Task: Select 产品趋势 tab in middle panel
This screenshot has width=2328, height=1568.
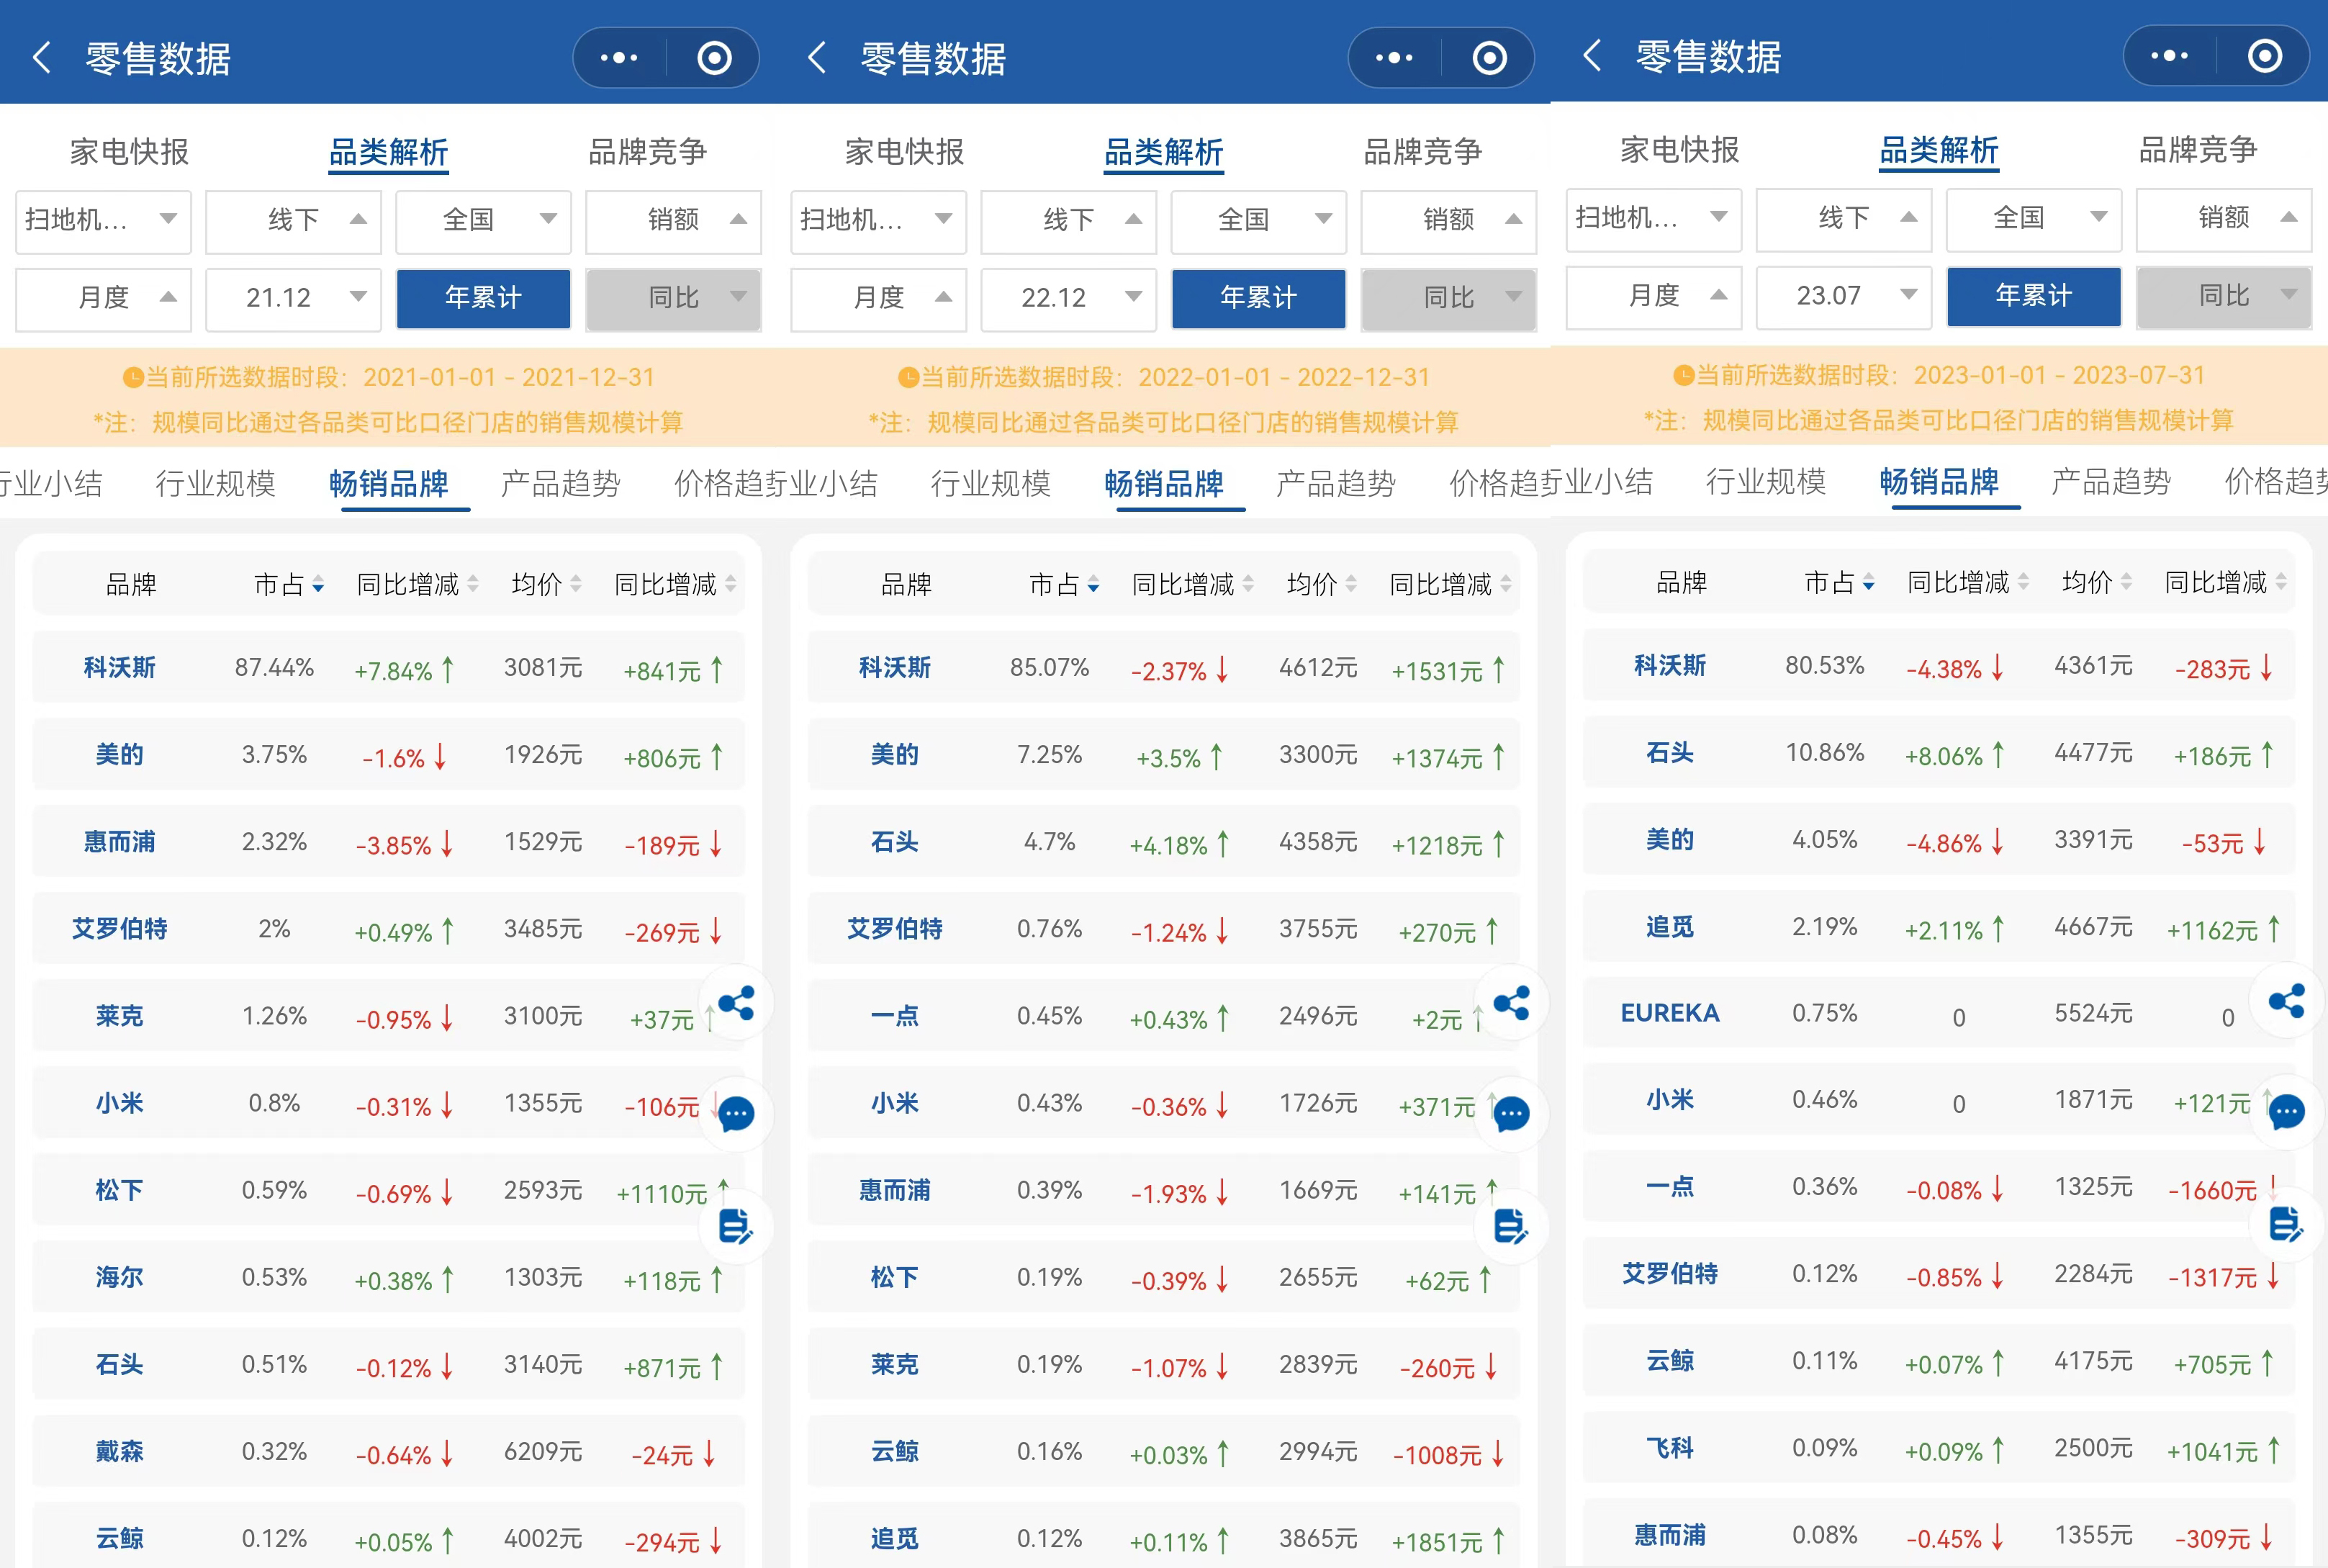Action: point(1335,484)
